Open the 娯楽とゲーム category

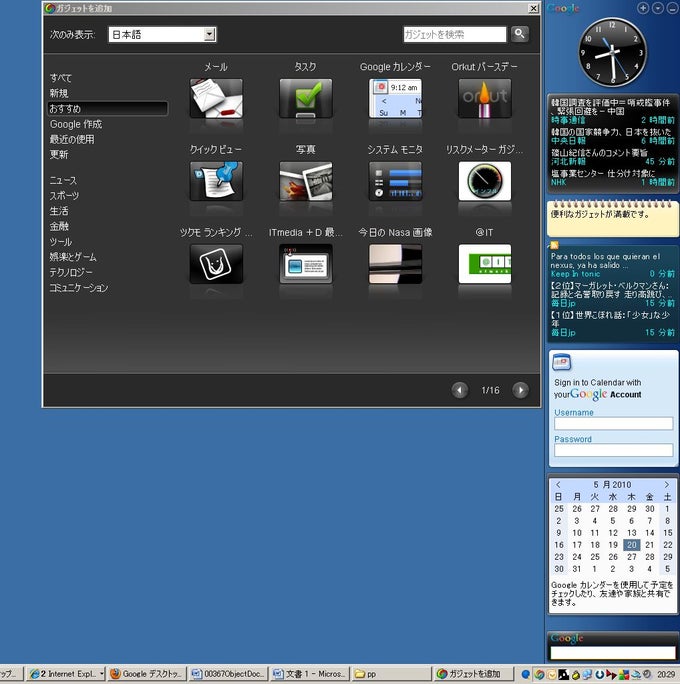coord(73,257)
